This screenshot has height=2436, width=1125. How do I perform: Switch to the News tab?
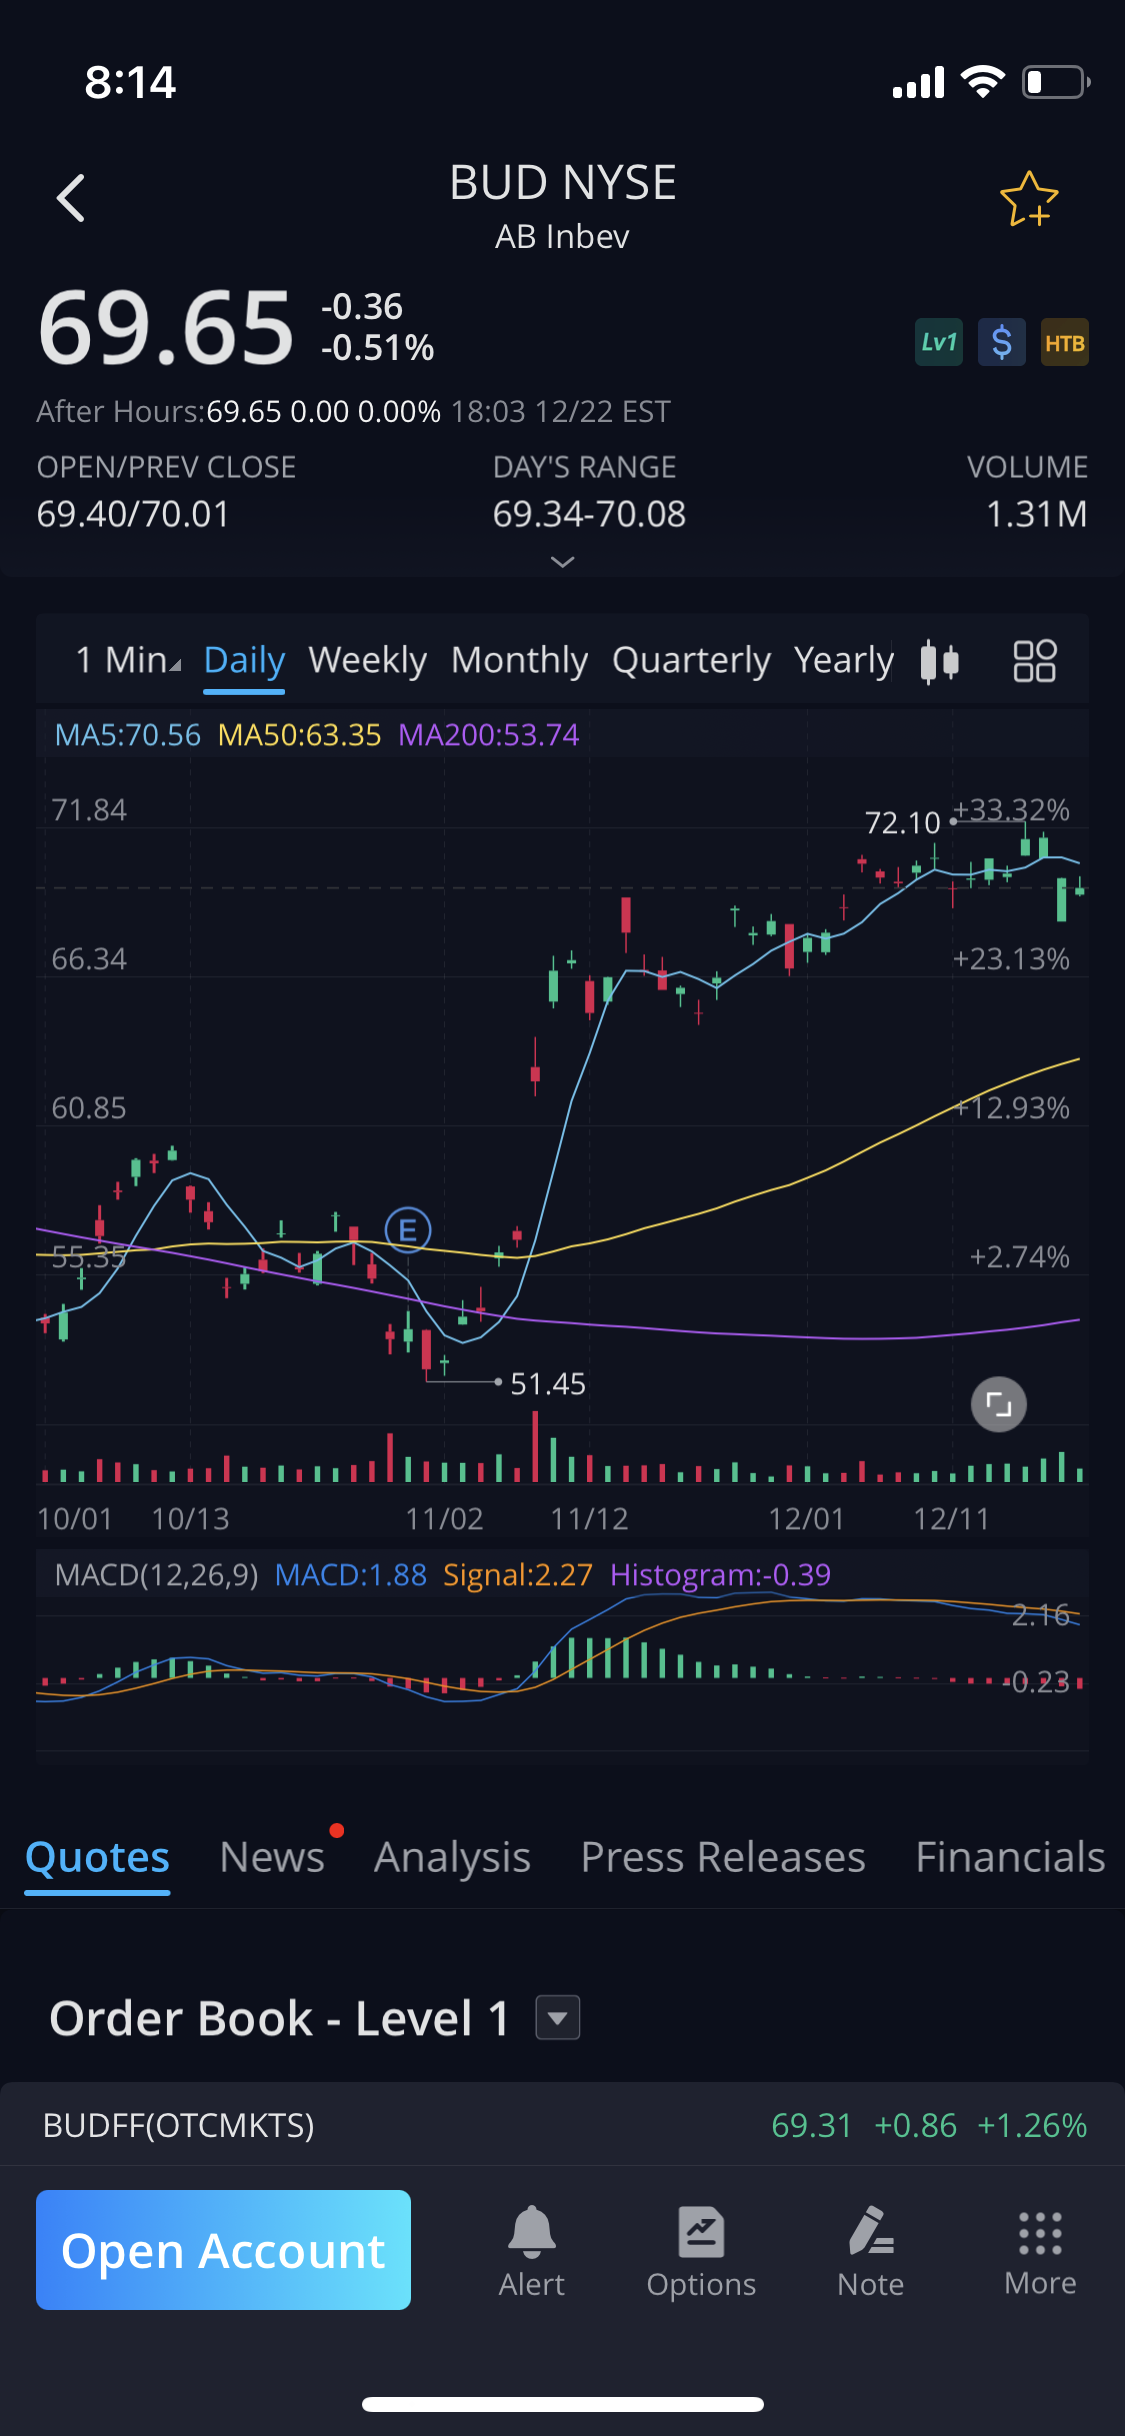[272, 1857]
